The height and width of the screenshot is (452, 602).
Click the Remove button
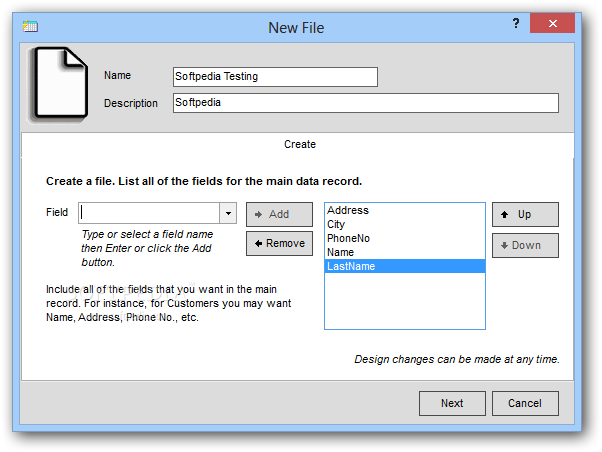click(x=279, y=243)
